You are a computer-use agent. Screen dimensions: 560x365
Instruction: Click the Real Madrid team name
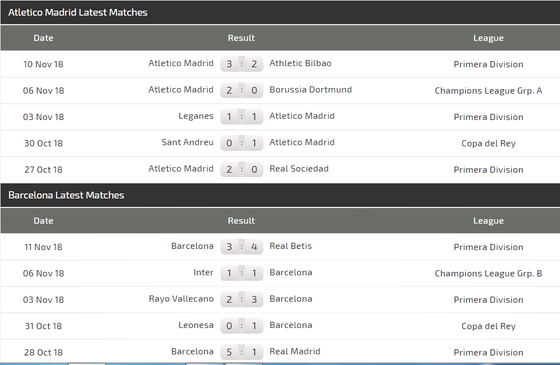[x=295, y=351]
